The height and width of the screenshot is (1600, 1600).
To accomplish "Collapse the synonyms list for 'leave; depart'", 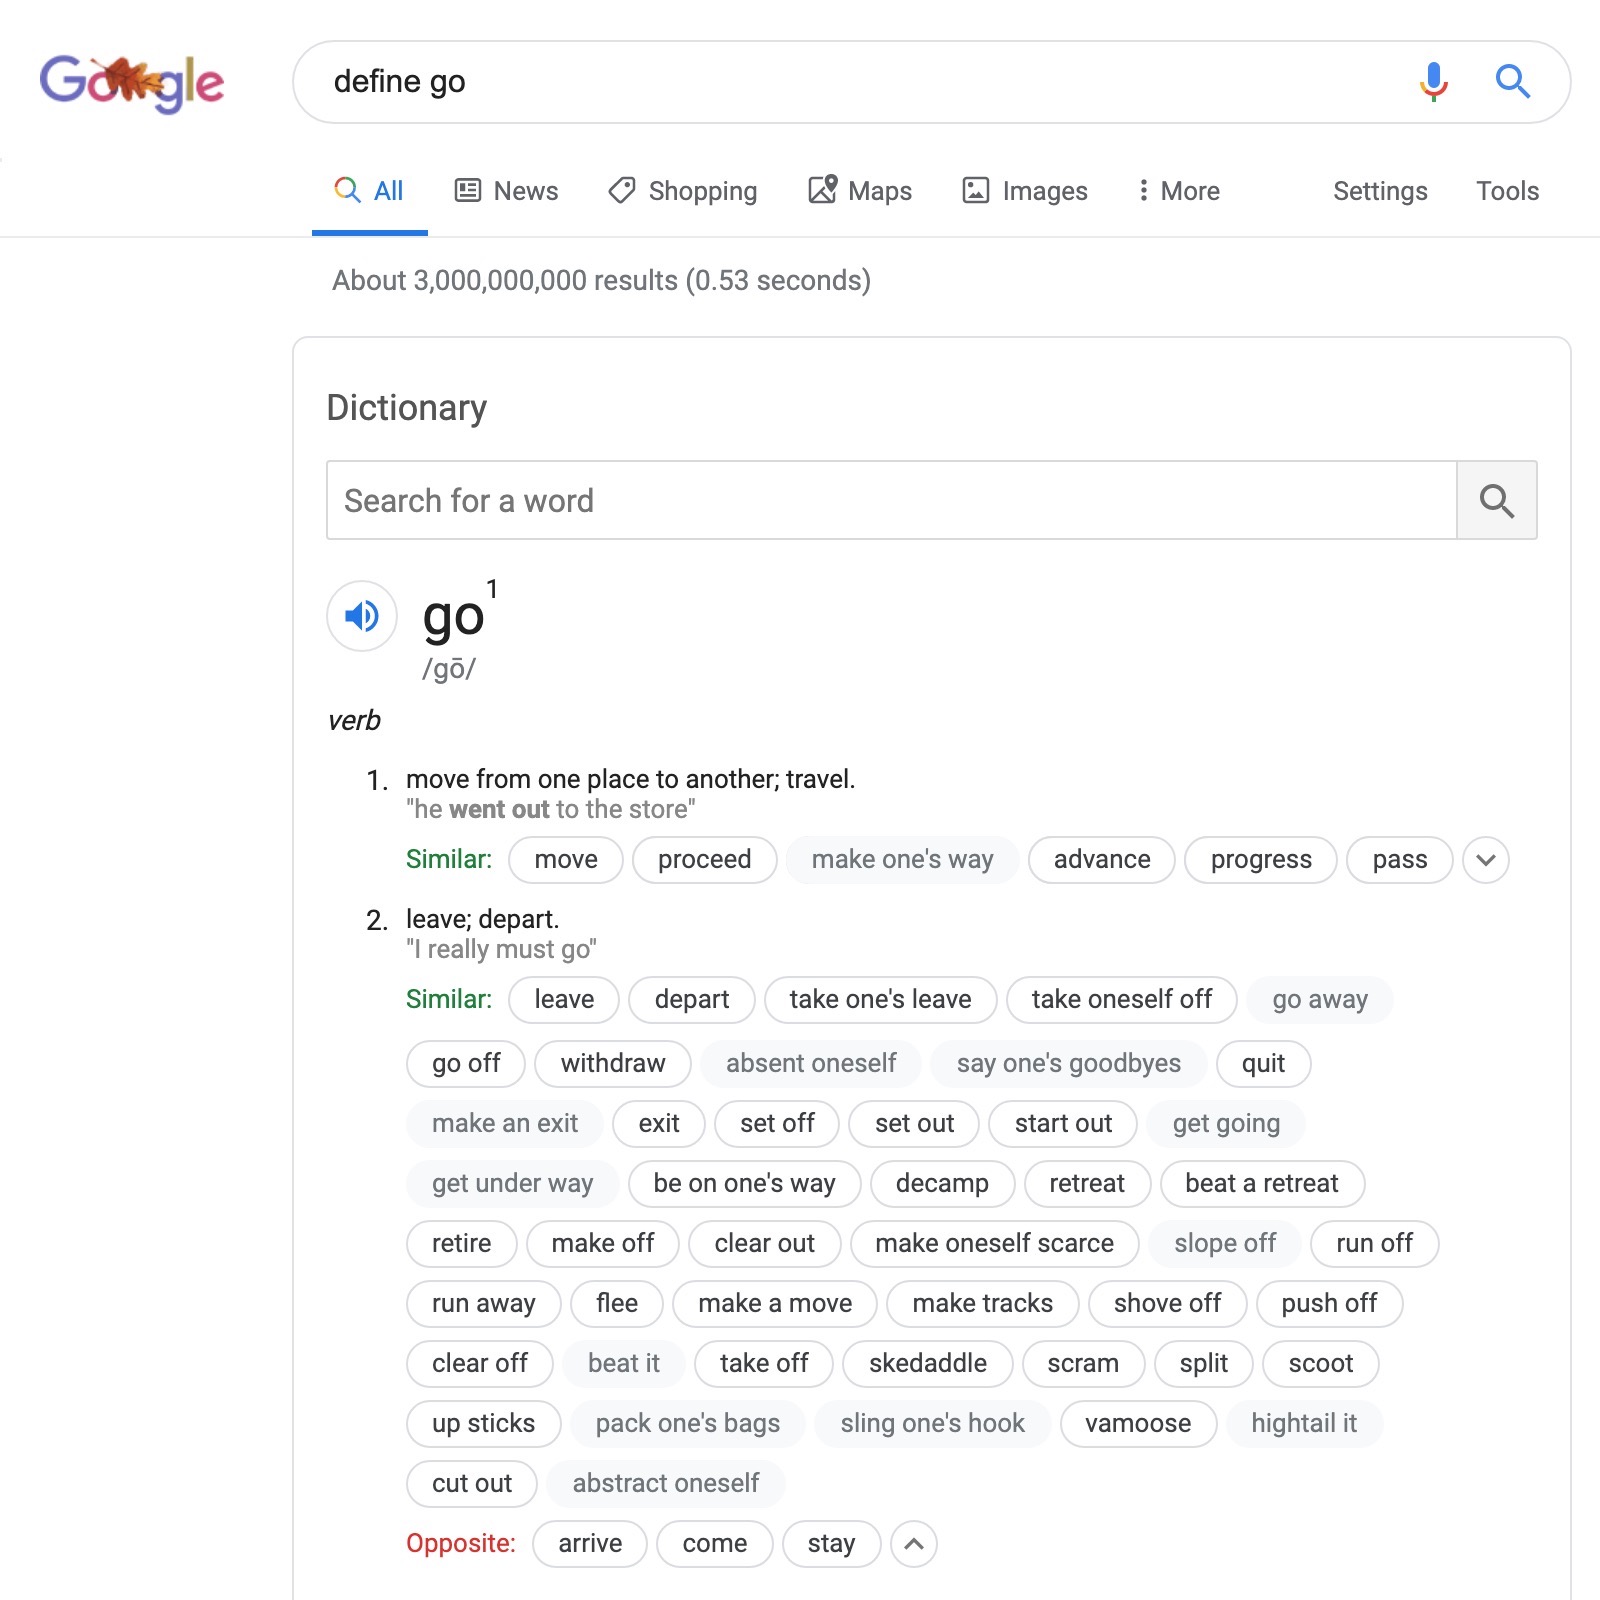I will click(x=913, y=1543).
